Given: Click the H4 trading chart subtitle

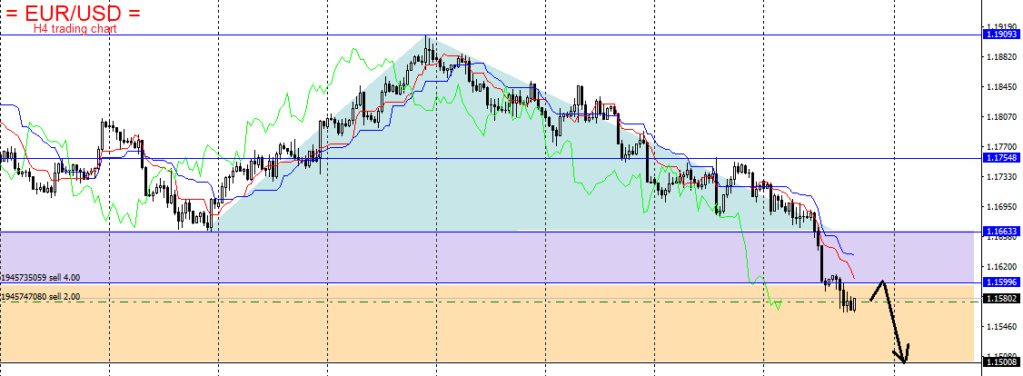Looking at the screenshot, I should pos(75,29).
